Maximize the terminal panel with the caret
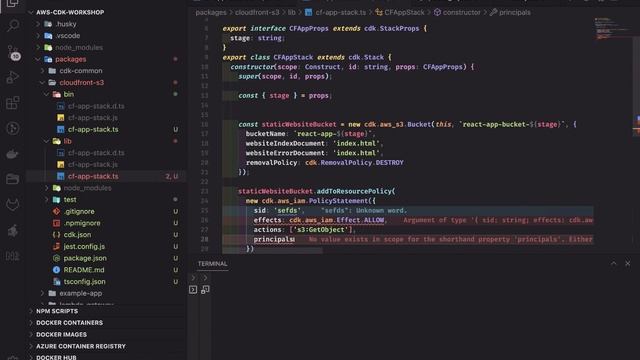640x360 pixels. 613,264
